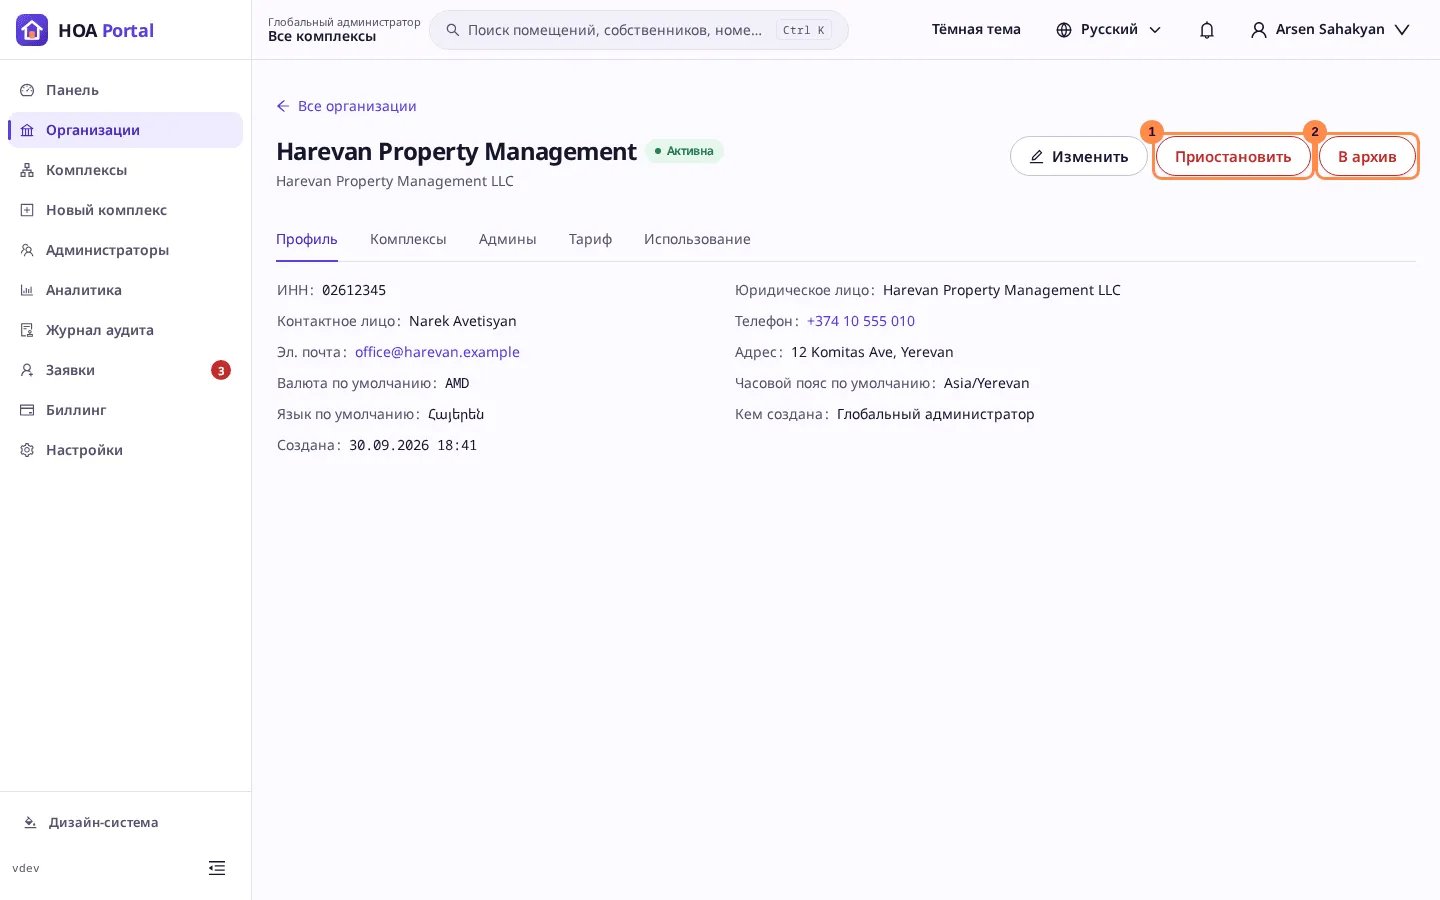Open Arsen Sahakyan user menu
Screen dimensions: 1440x900
(1330, 30)
